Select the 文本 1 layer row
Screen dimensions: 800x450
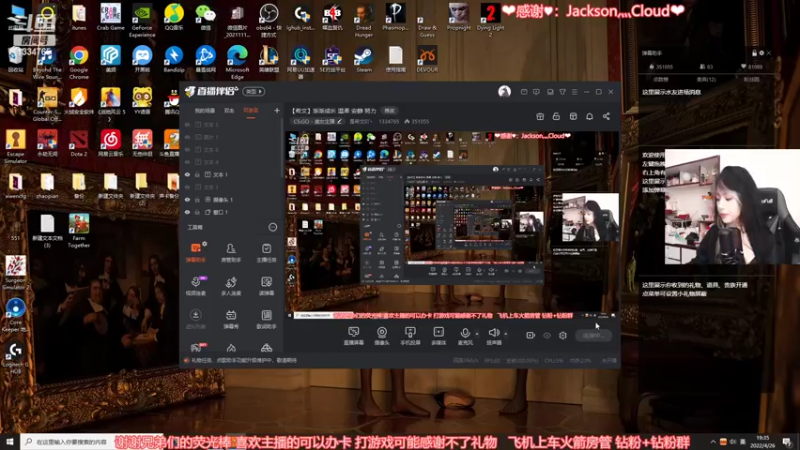(x=232, y=174)
